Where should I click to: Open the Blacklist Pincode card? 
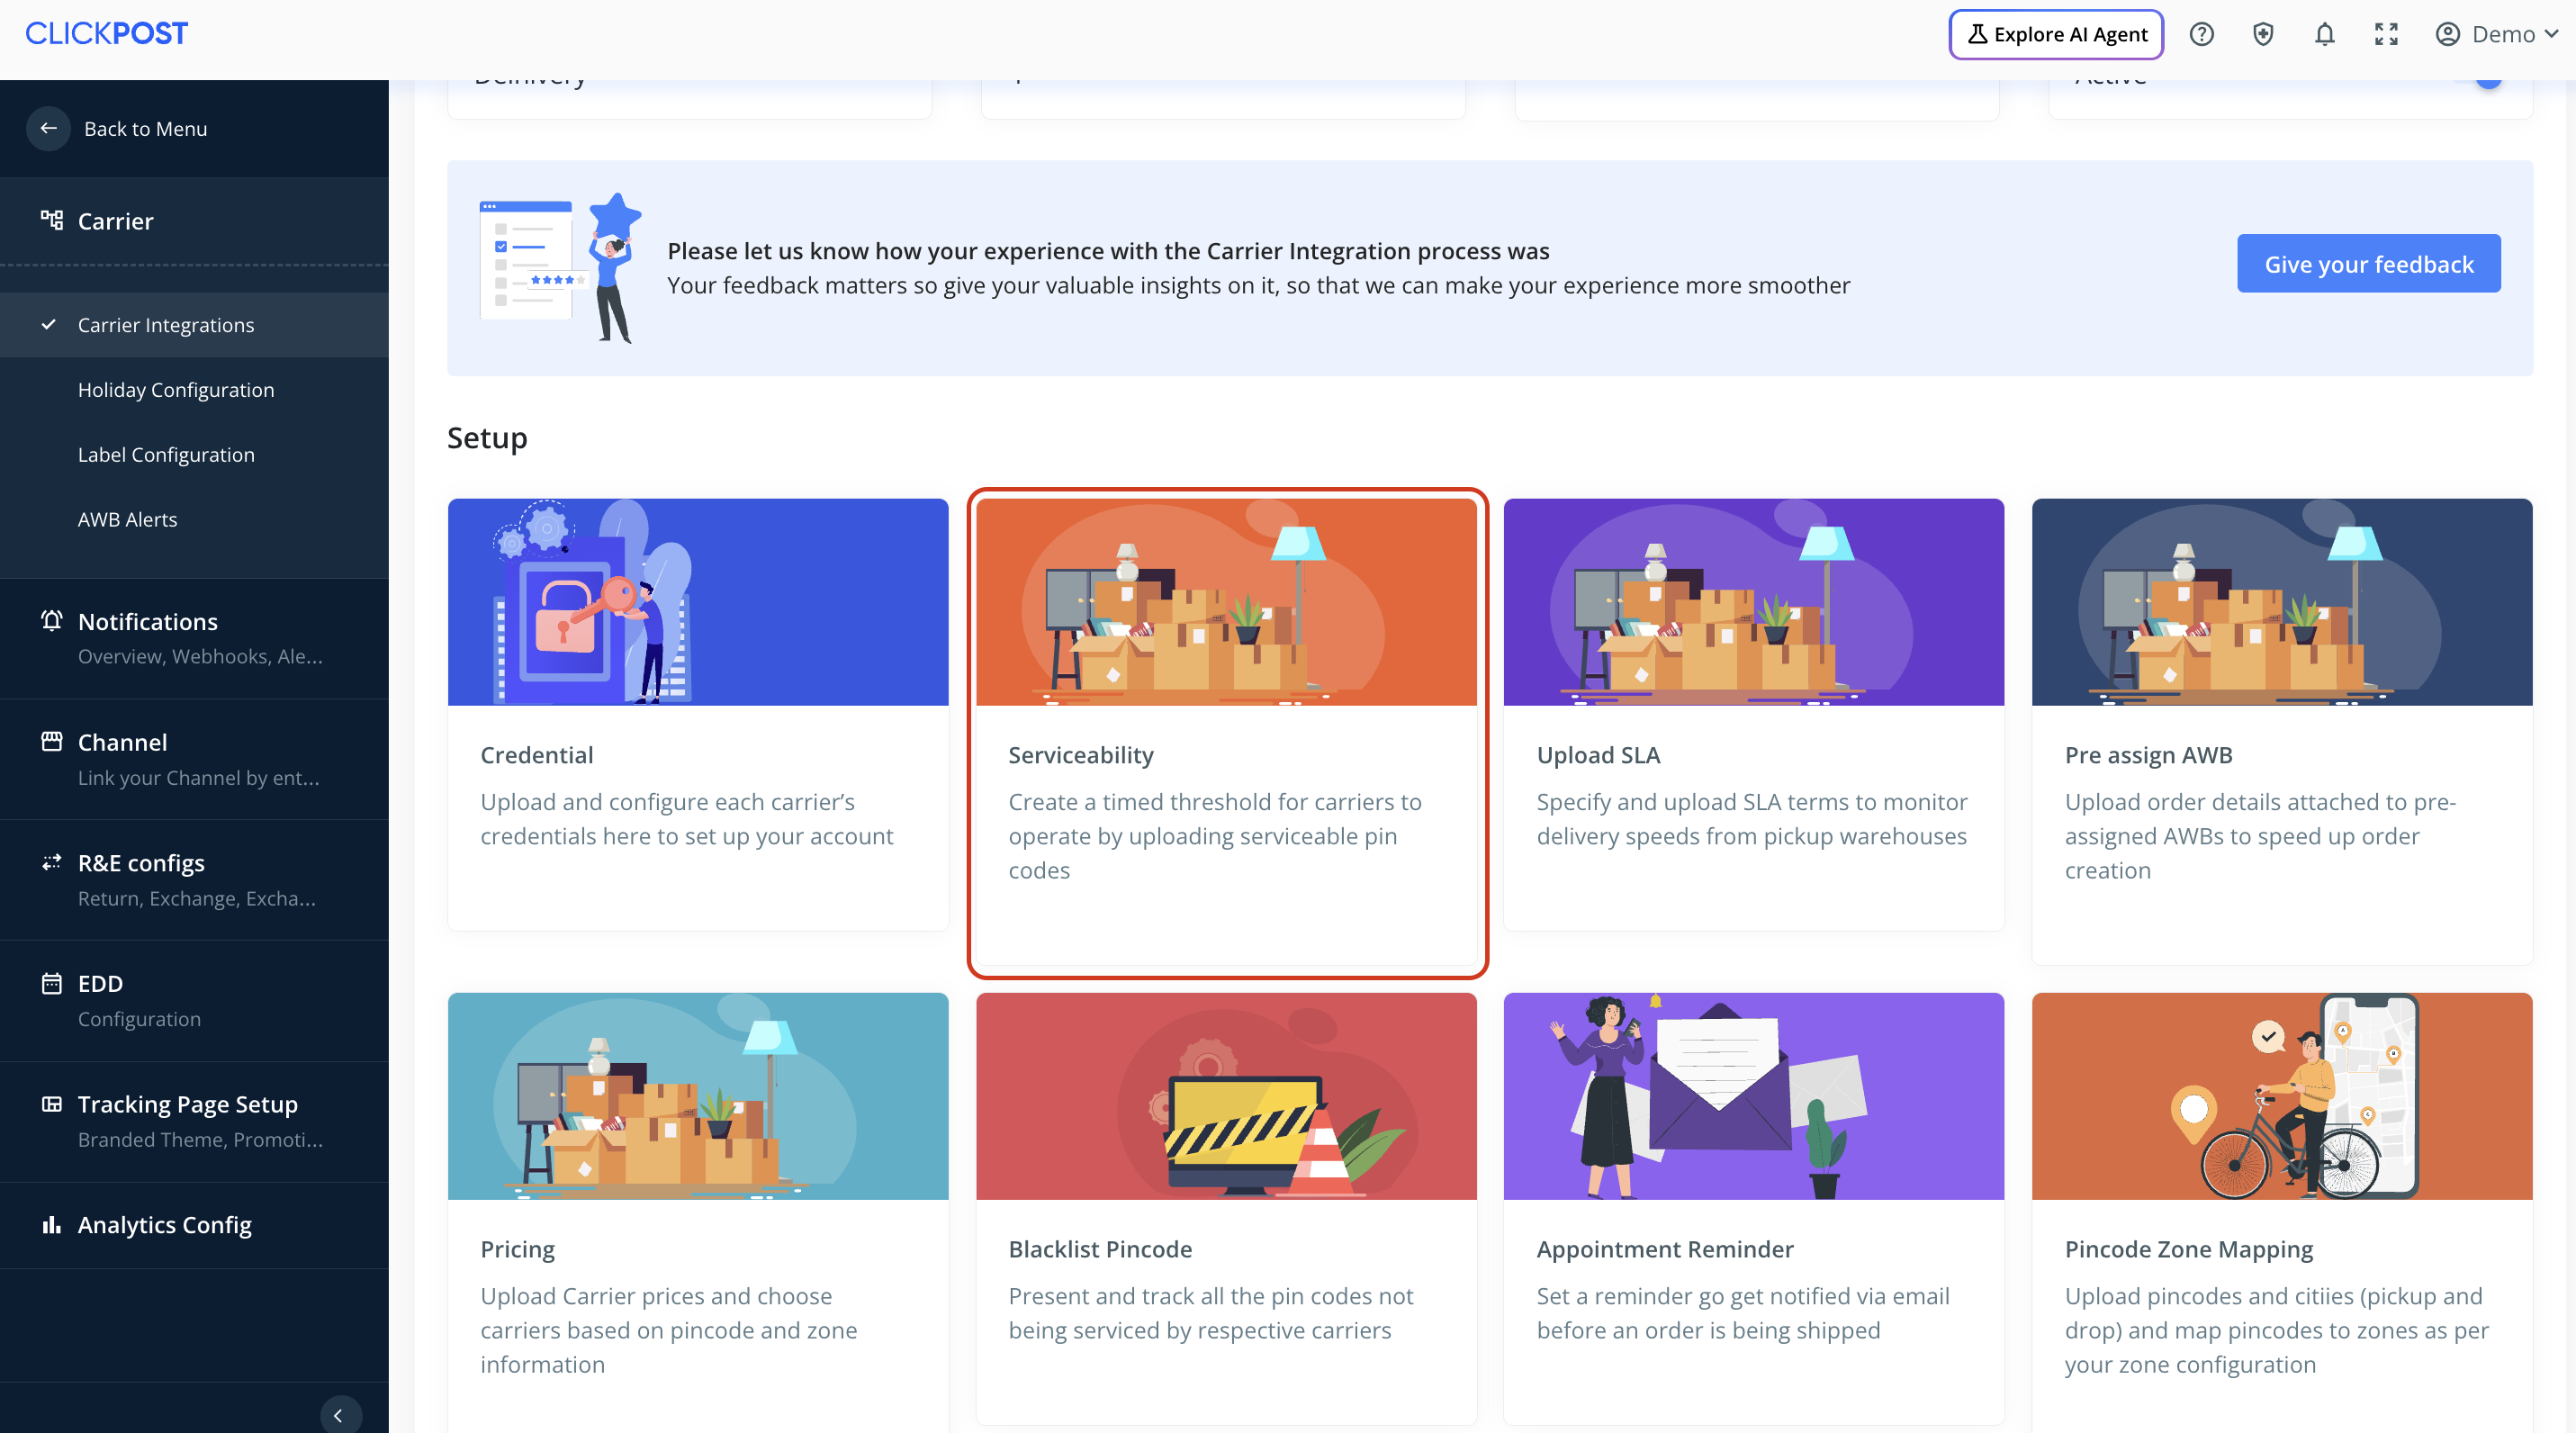[x=1226, y=1207]
